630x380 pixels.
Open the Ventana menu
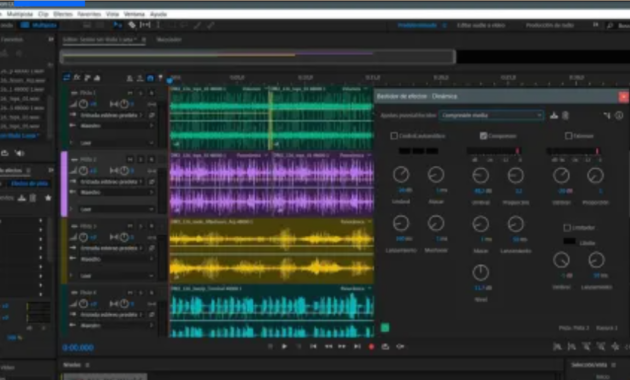point(134,14)
